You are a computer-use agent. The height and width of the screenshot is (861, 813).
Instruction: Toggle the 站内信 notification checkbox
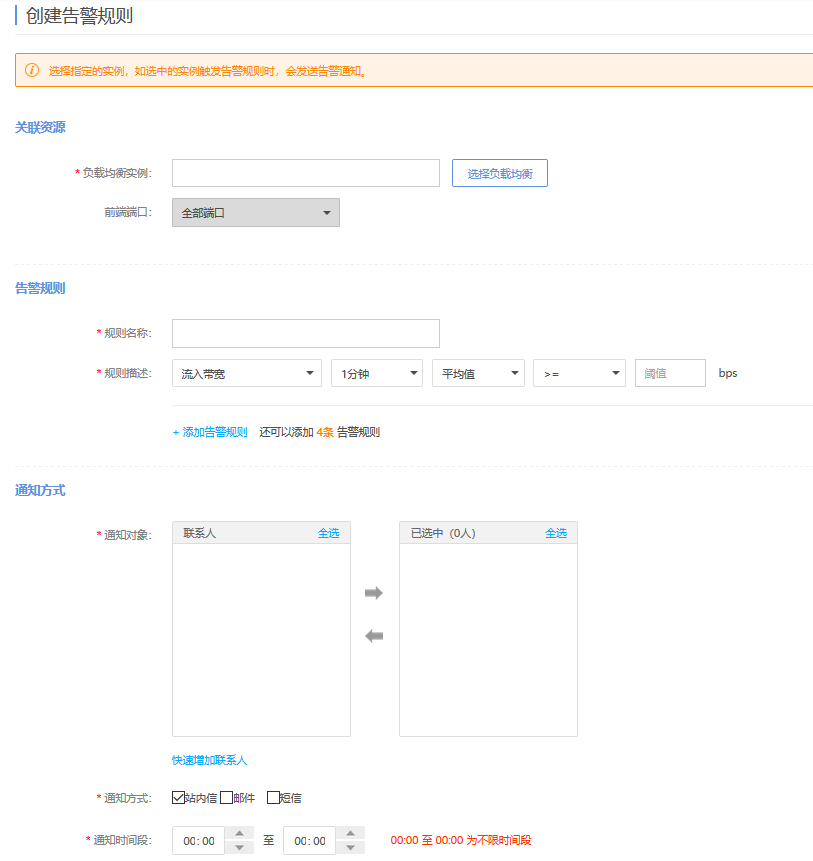179,798
